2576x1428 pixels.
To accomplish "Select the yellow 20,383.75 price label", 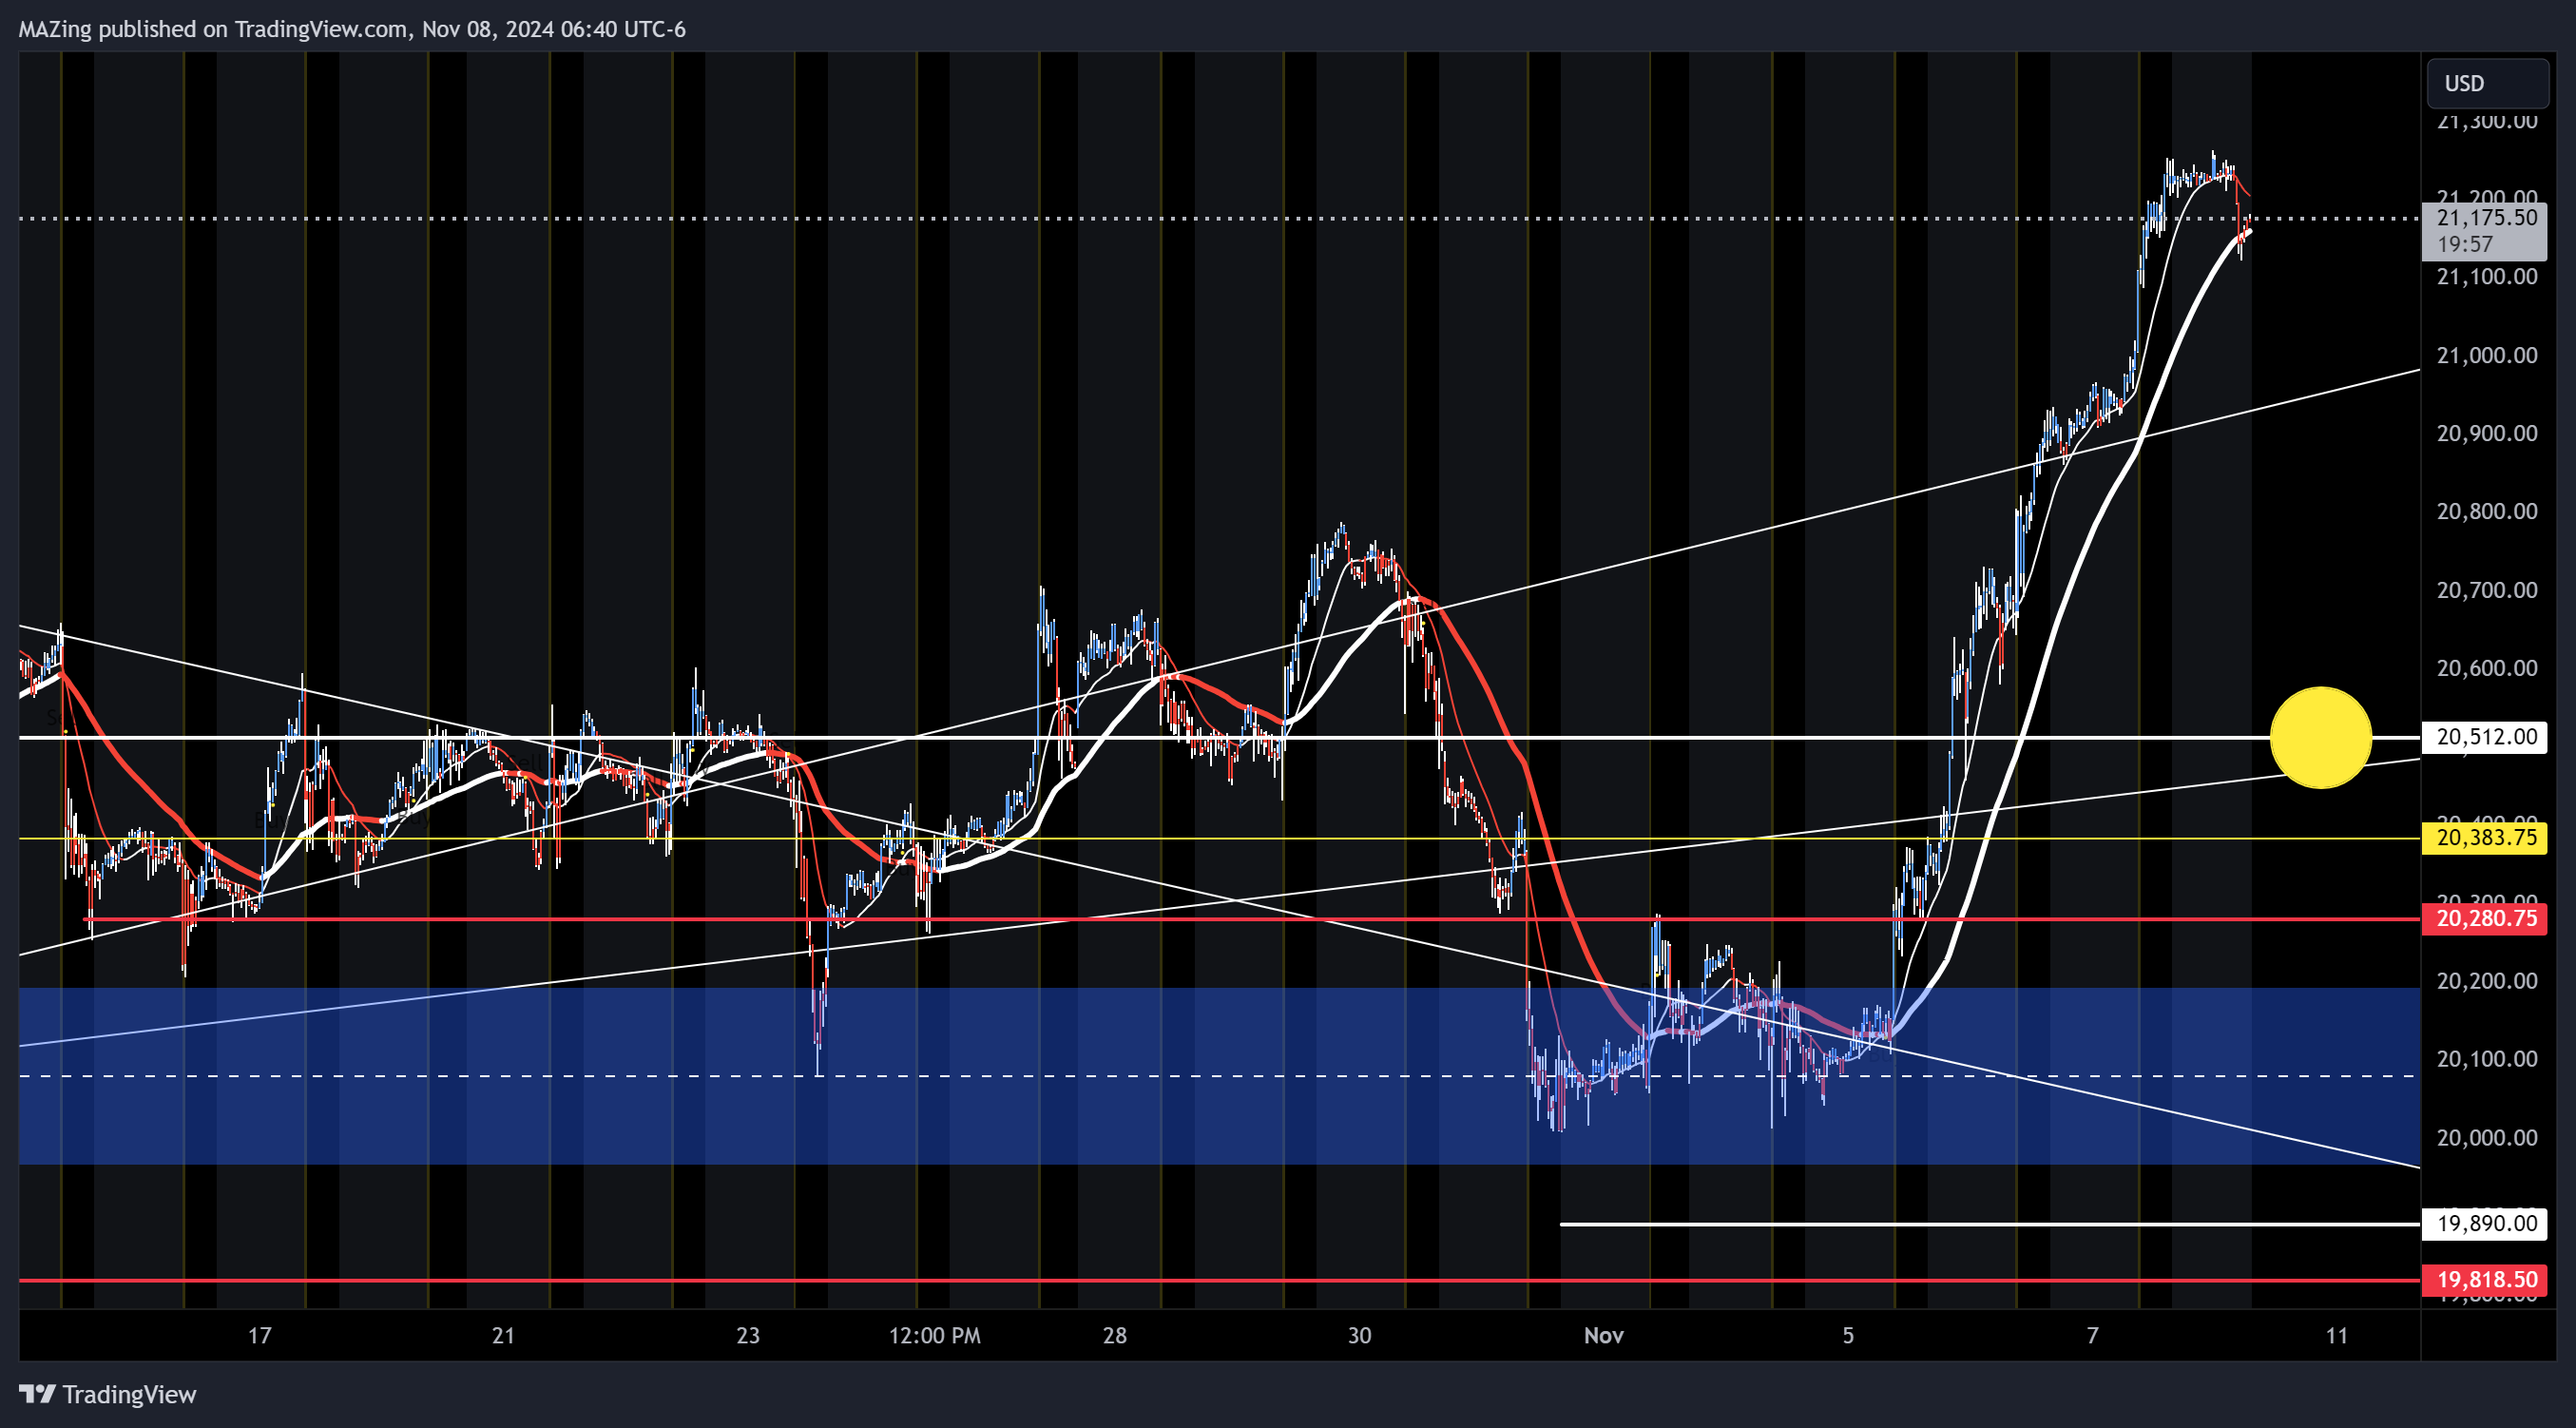I will click(x=2484, y=838).
